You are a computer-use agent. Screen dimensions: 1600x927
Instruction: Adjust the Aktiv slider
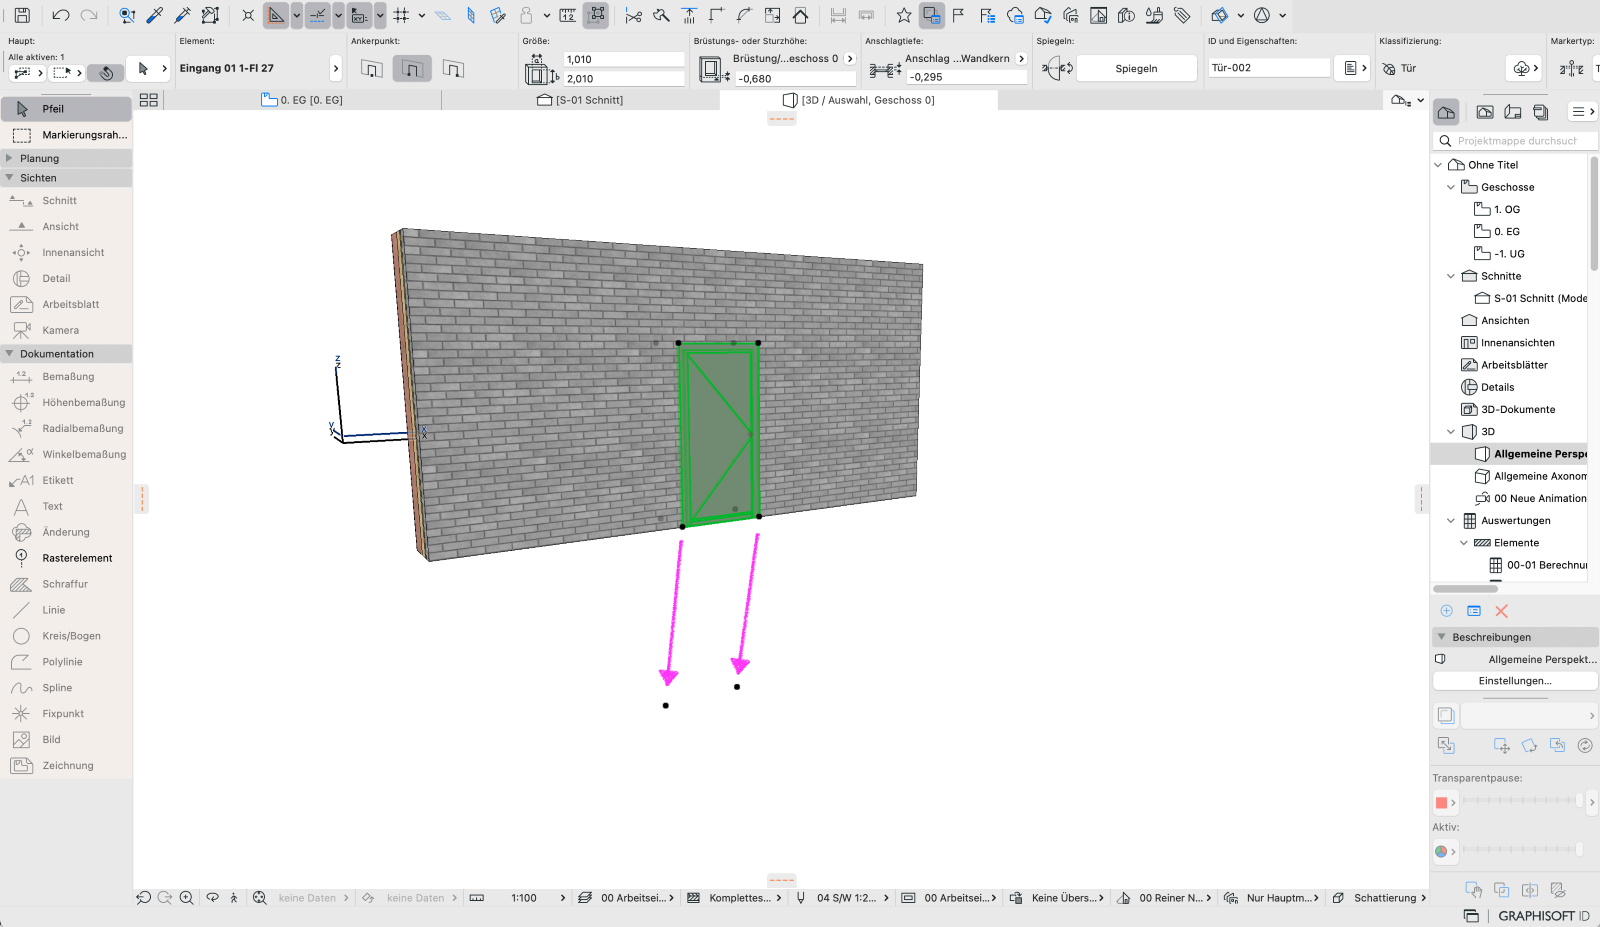point(1523,850)
